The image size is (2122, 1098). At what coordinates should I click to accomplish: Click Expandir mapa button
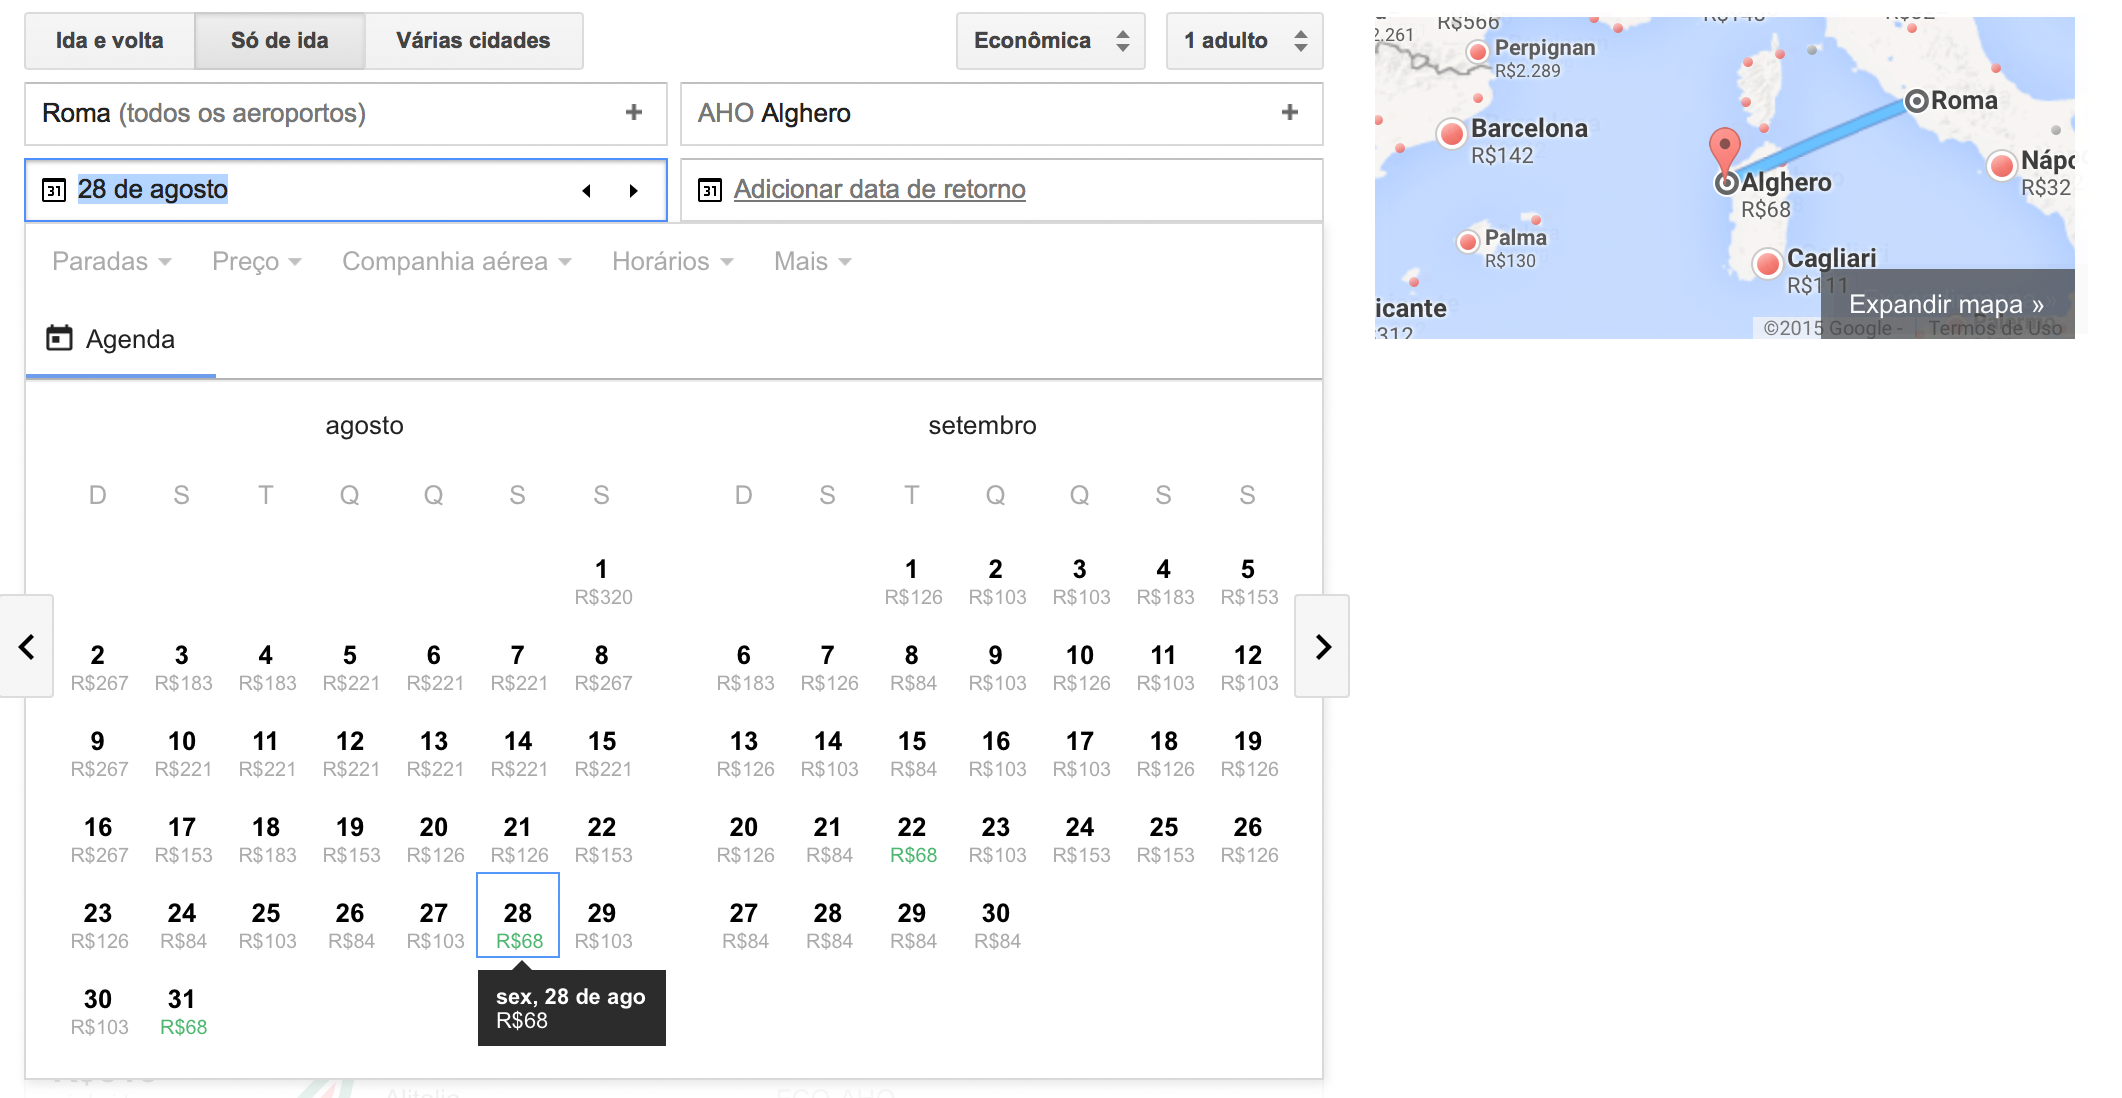(1946, 304)
